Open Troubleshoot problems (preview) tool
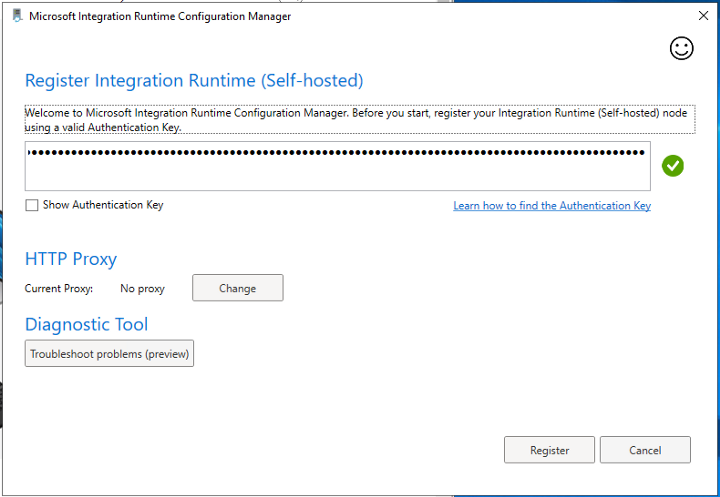720x497 pixels. 109,354
